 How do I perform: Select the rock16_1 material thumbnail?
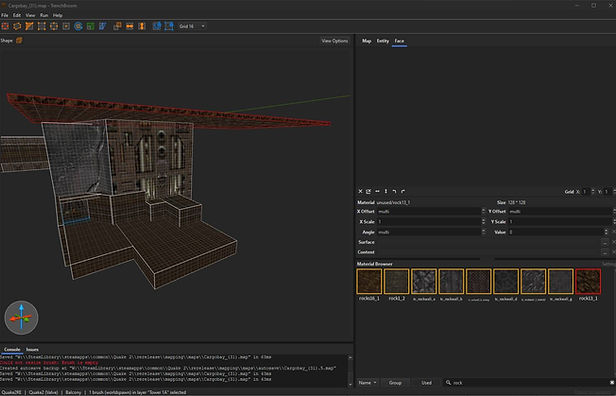pyautogui.click(x=369, y=281)
